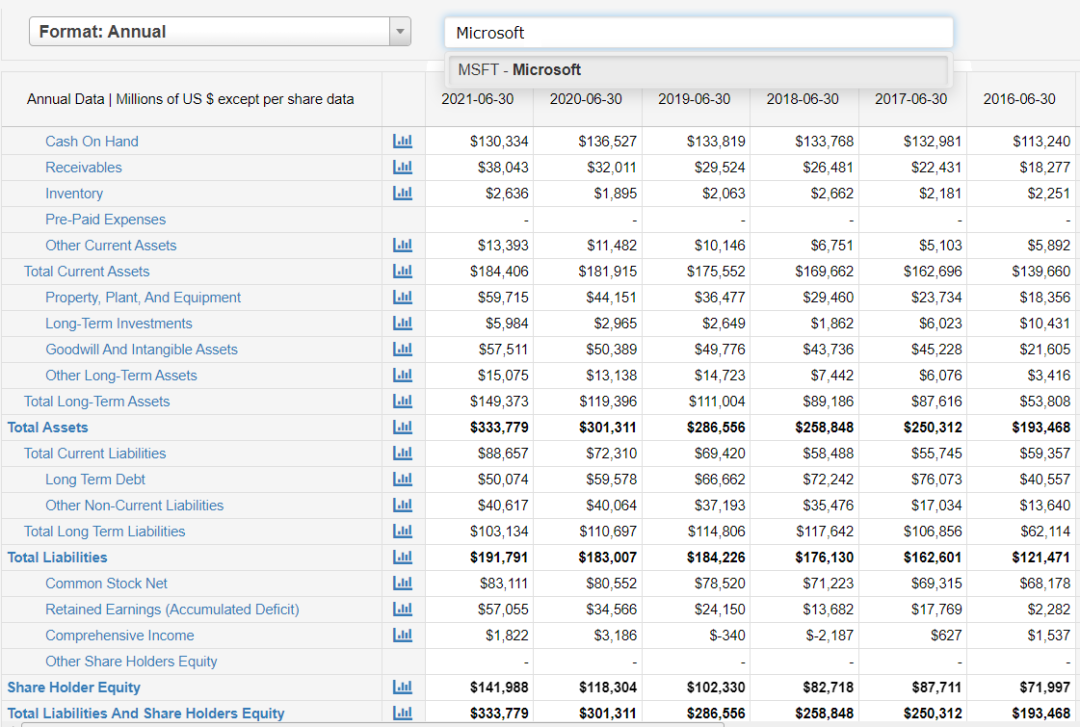Open the Receivables link
The width and height of the screenshot is (1080, 727).
coord(83,167)
